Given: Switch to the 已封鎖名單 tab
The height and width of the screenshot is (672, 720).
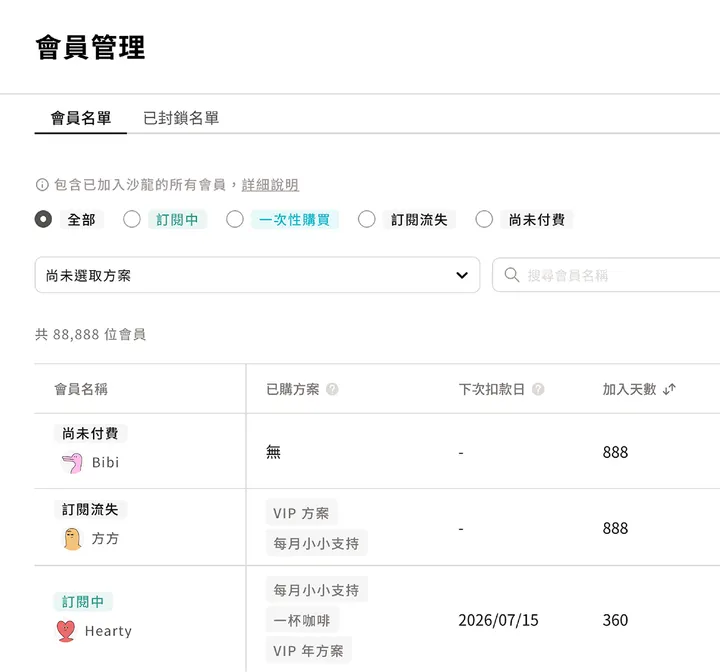Looking at the screenshot, I should point(181,118).
